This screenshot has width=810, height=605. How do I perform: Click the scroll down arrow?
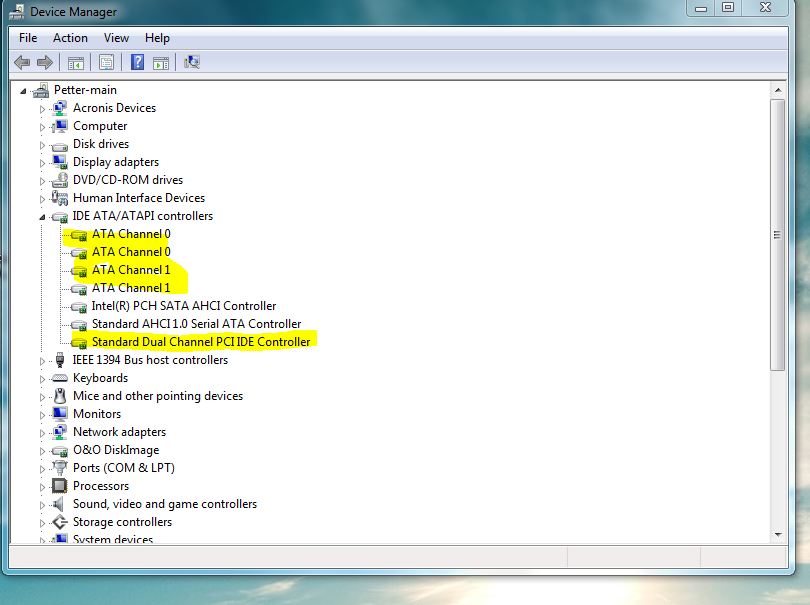[777, 535]
